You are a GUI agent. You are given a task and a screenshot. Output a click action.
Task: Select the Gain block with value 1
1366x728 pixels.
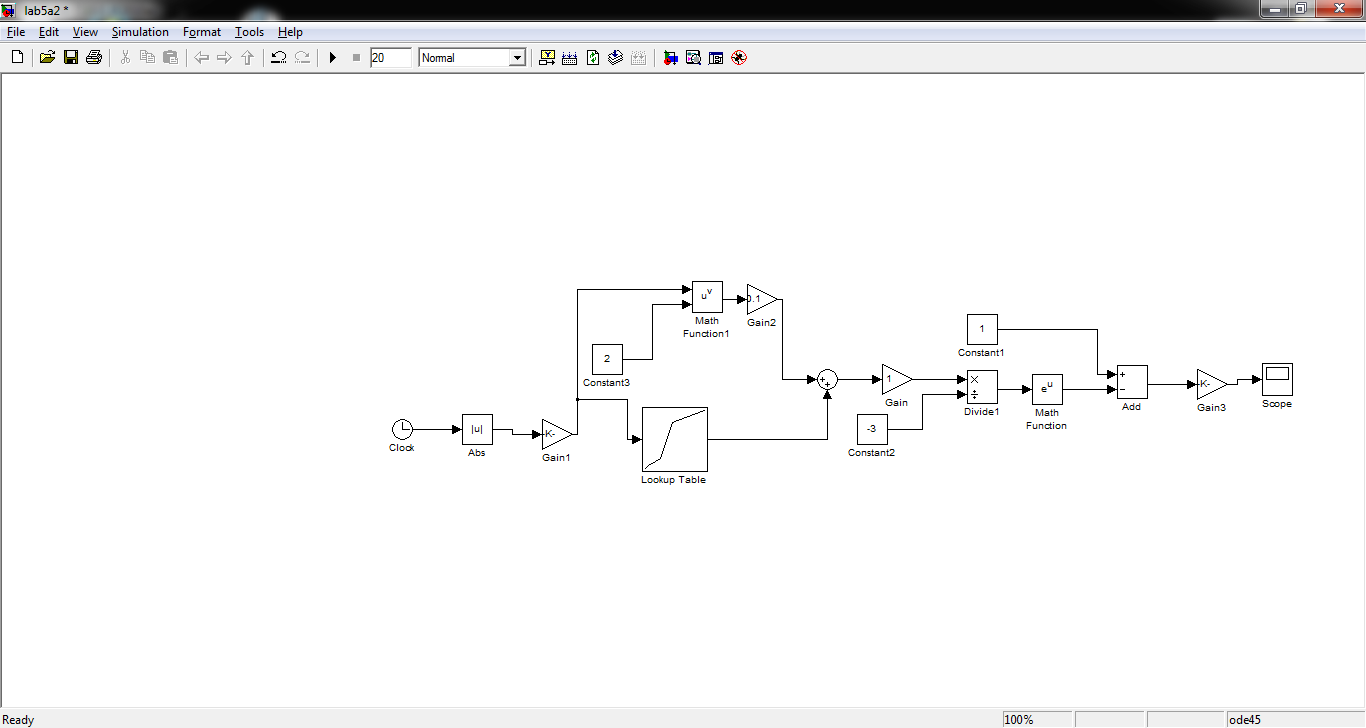click(x=897, y=379)
